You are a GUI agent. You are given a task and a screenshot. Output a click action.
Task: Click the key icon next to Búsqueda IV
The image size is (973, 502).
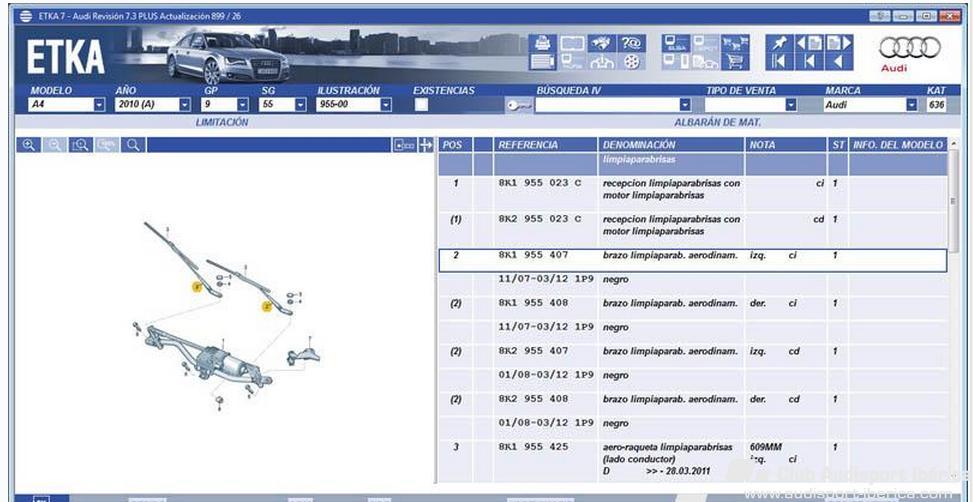point(519,105)
